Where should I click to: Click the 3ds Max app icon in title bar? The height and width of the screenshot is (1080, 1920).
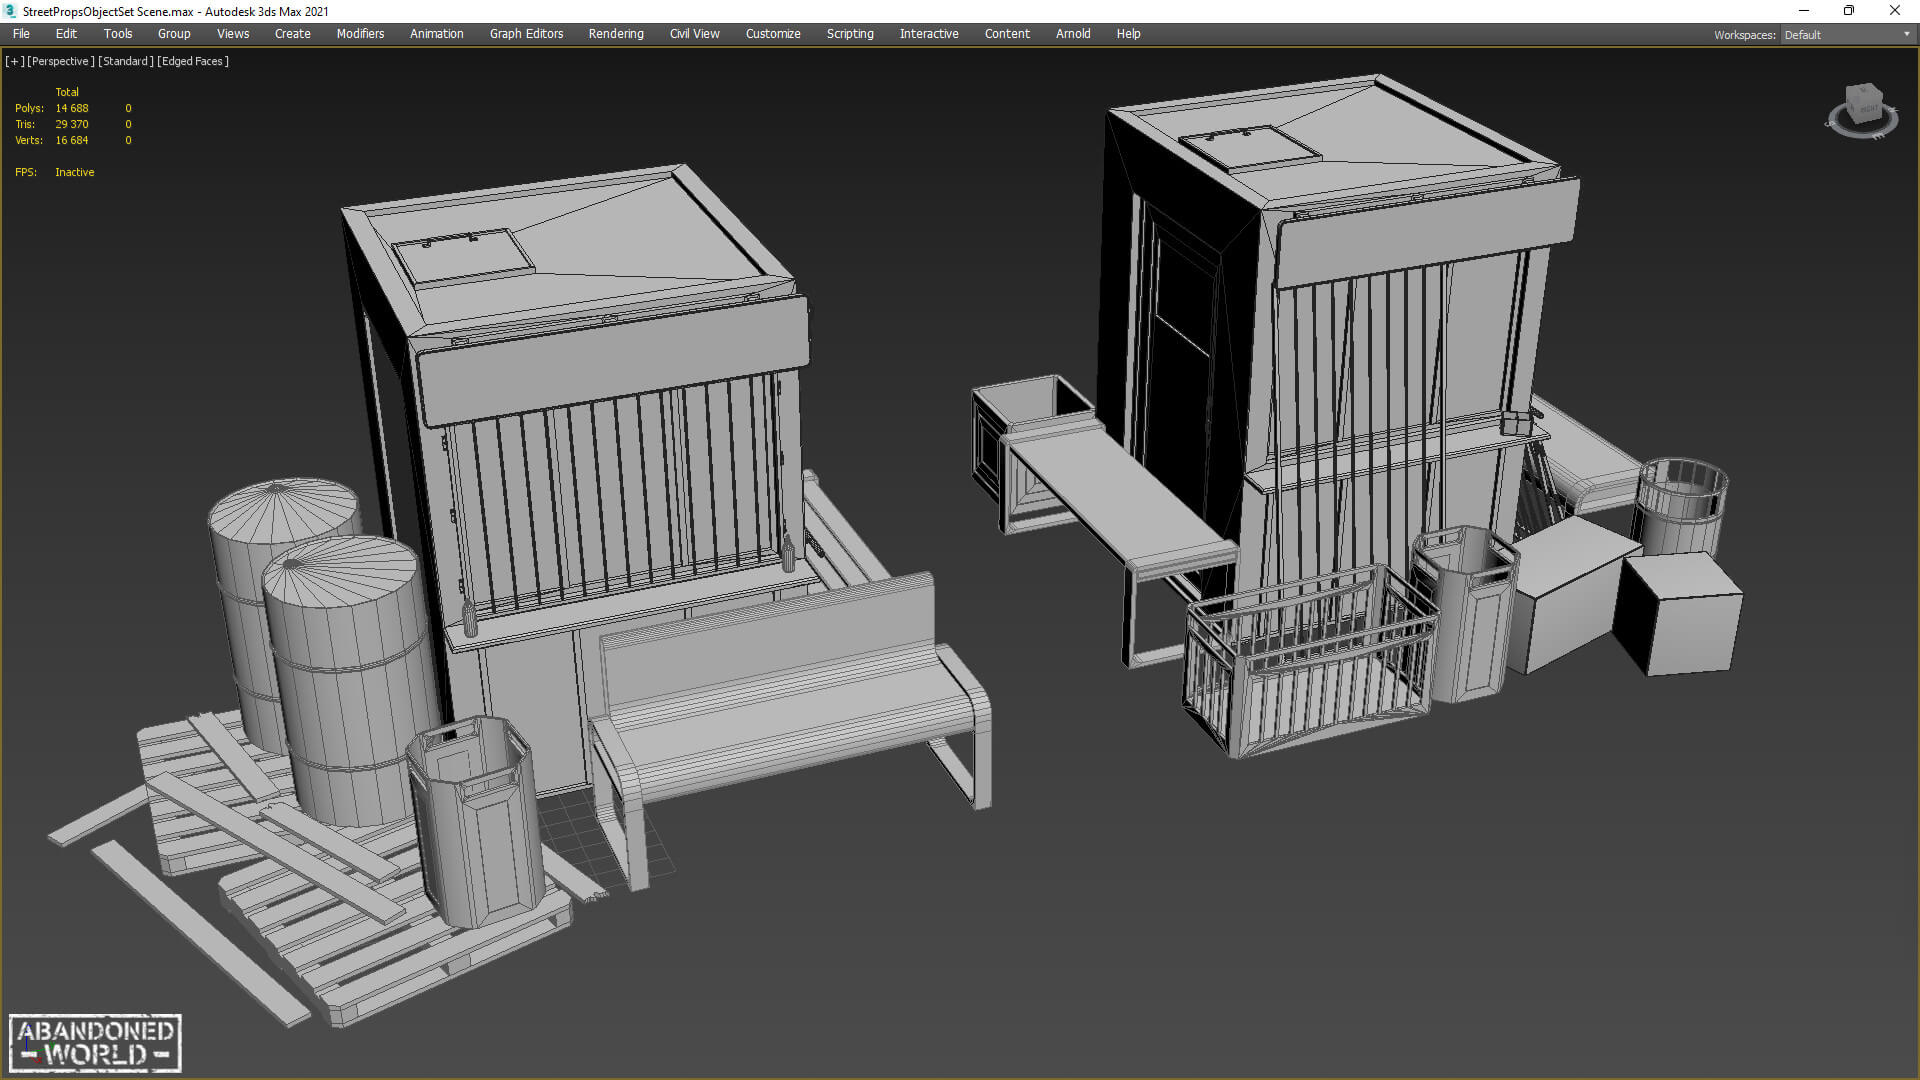click(x=11, y=11)
